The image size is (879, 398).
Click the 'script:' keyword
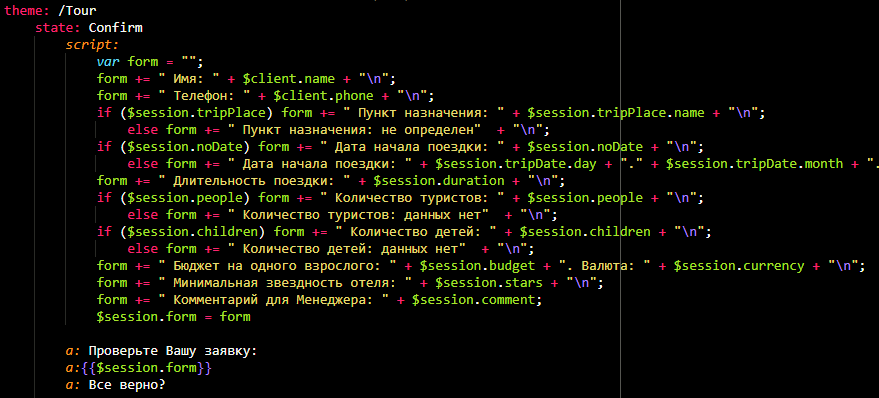point(92,45)
